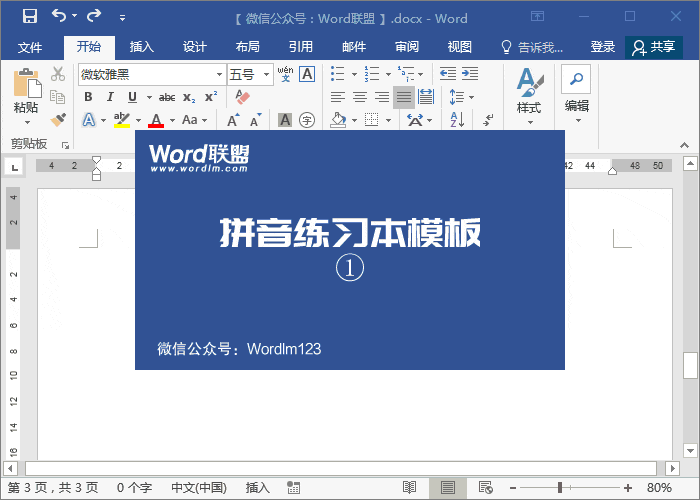Expand the 样式 styles gallery
This screenshot has height=500, width=700.
tap(529, 96)
